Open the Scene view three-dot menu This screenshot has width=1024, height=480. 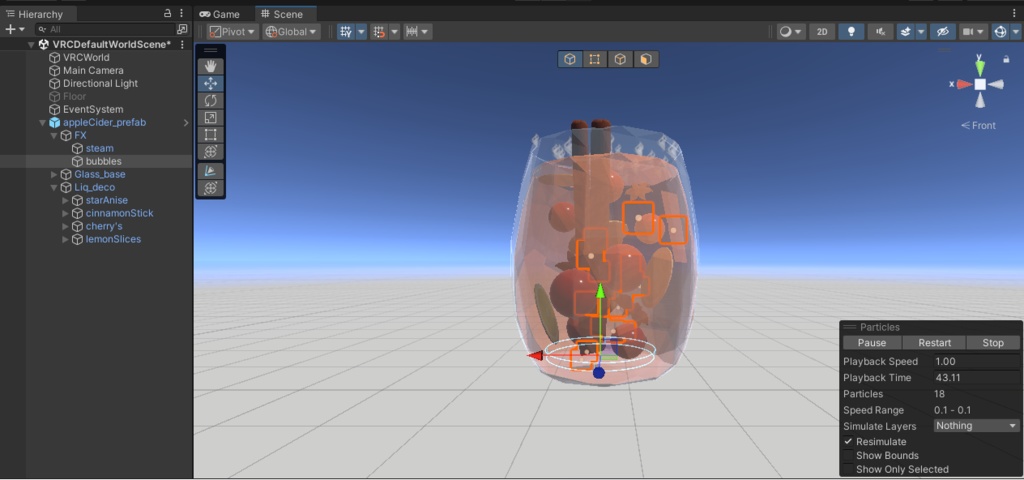click(1014, 13)
